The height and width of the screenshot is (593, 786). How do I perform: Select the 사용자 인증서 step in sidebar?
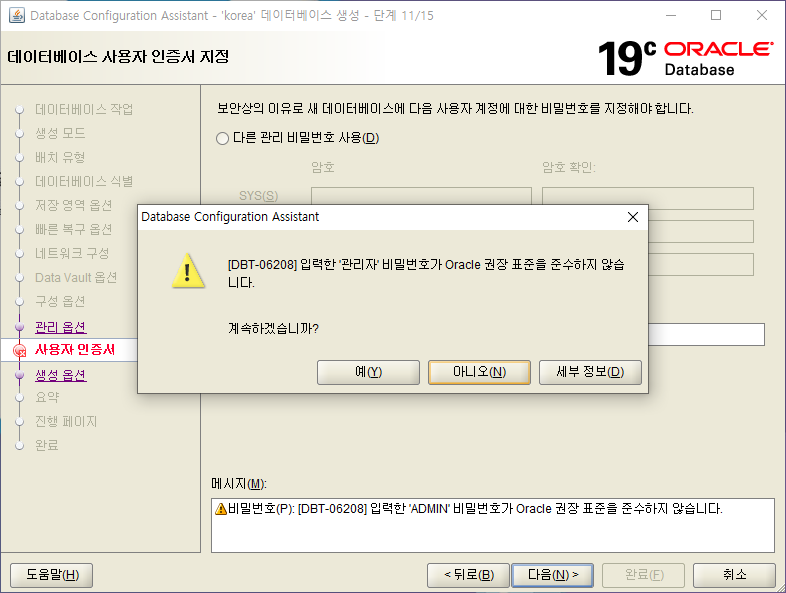[75, 349]
